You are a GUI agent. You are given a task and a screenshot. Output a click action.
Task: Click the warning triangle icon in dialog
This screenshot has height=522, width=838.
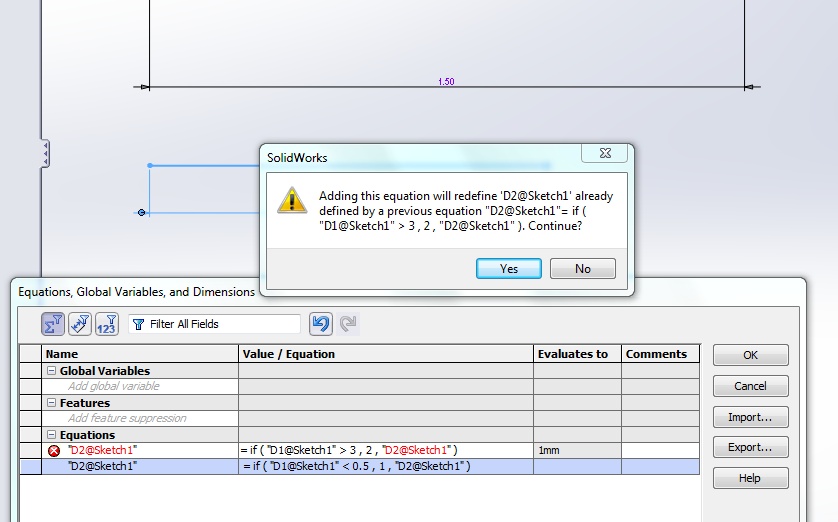[x=292, y=200]
